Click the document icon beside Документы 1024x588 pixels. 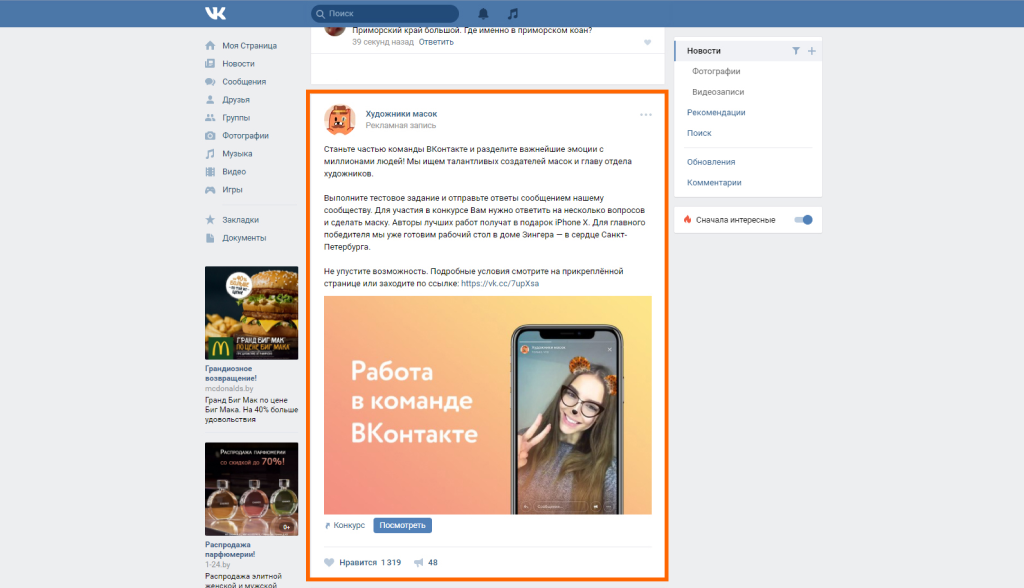tap(210, 238)
